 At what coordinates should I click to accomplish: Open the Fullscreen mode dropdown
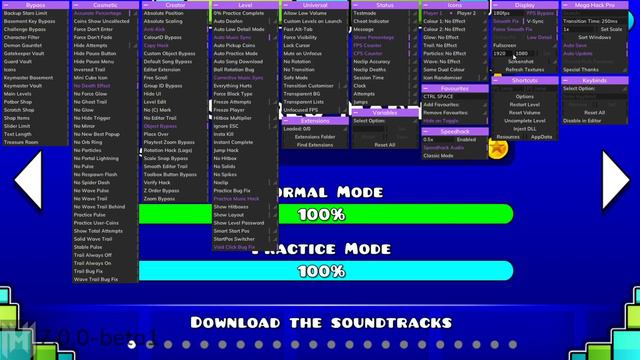[524, 45]
